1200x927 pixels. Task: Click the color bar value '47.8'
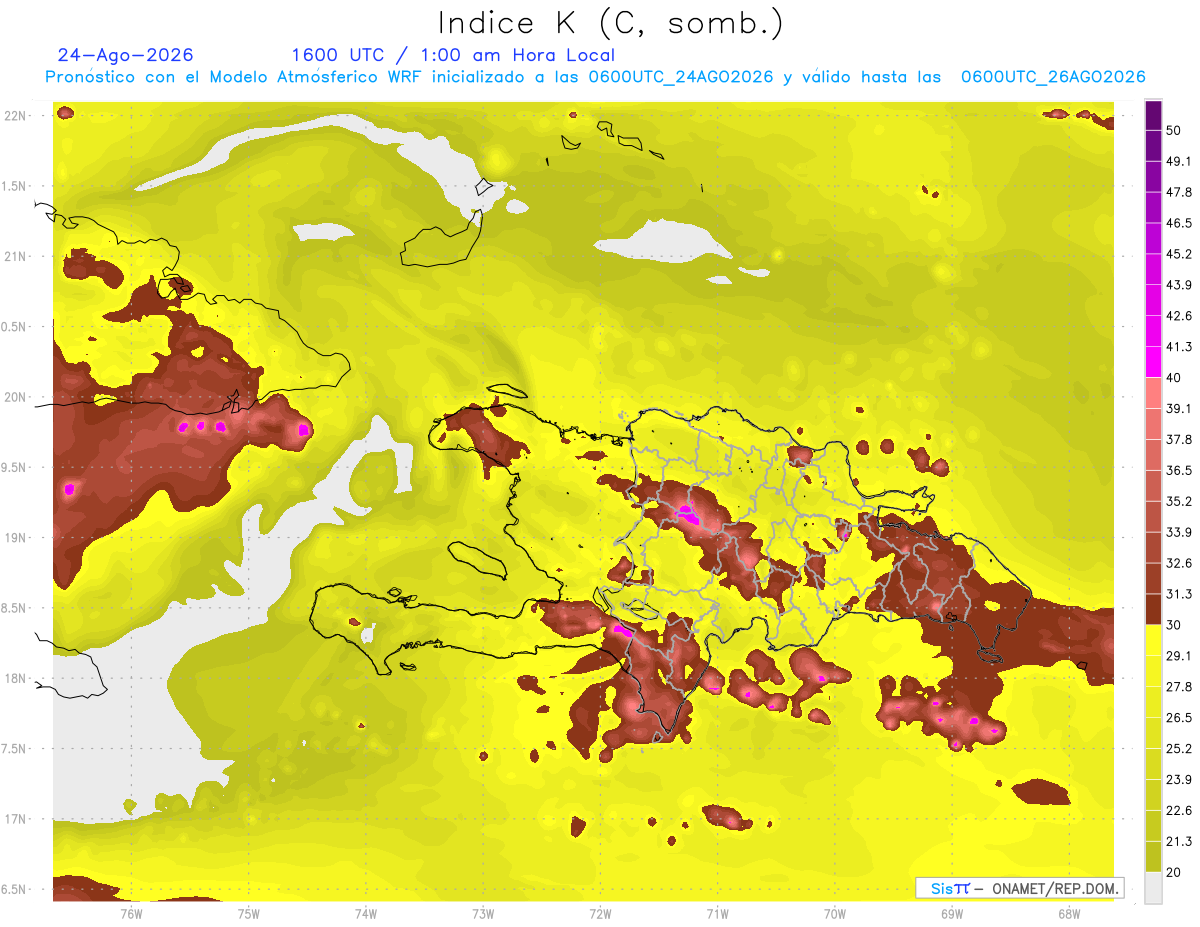[1179, 193]
